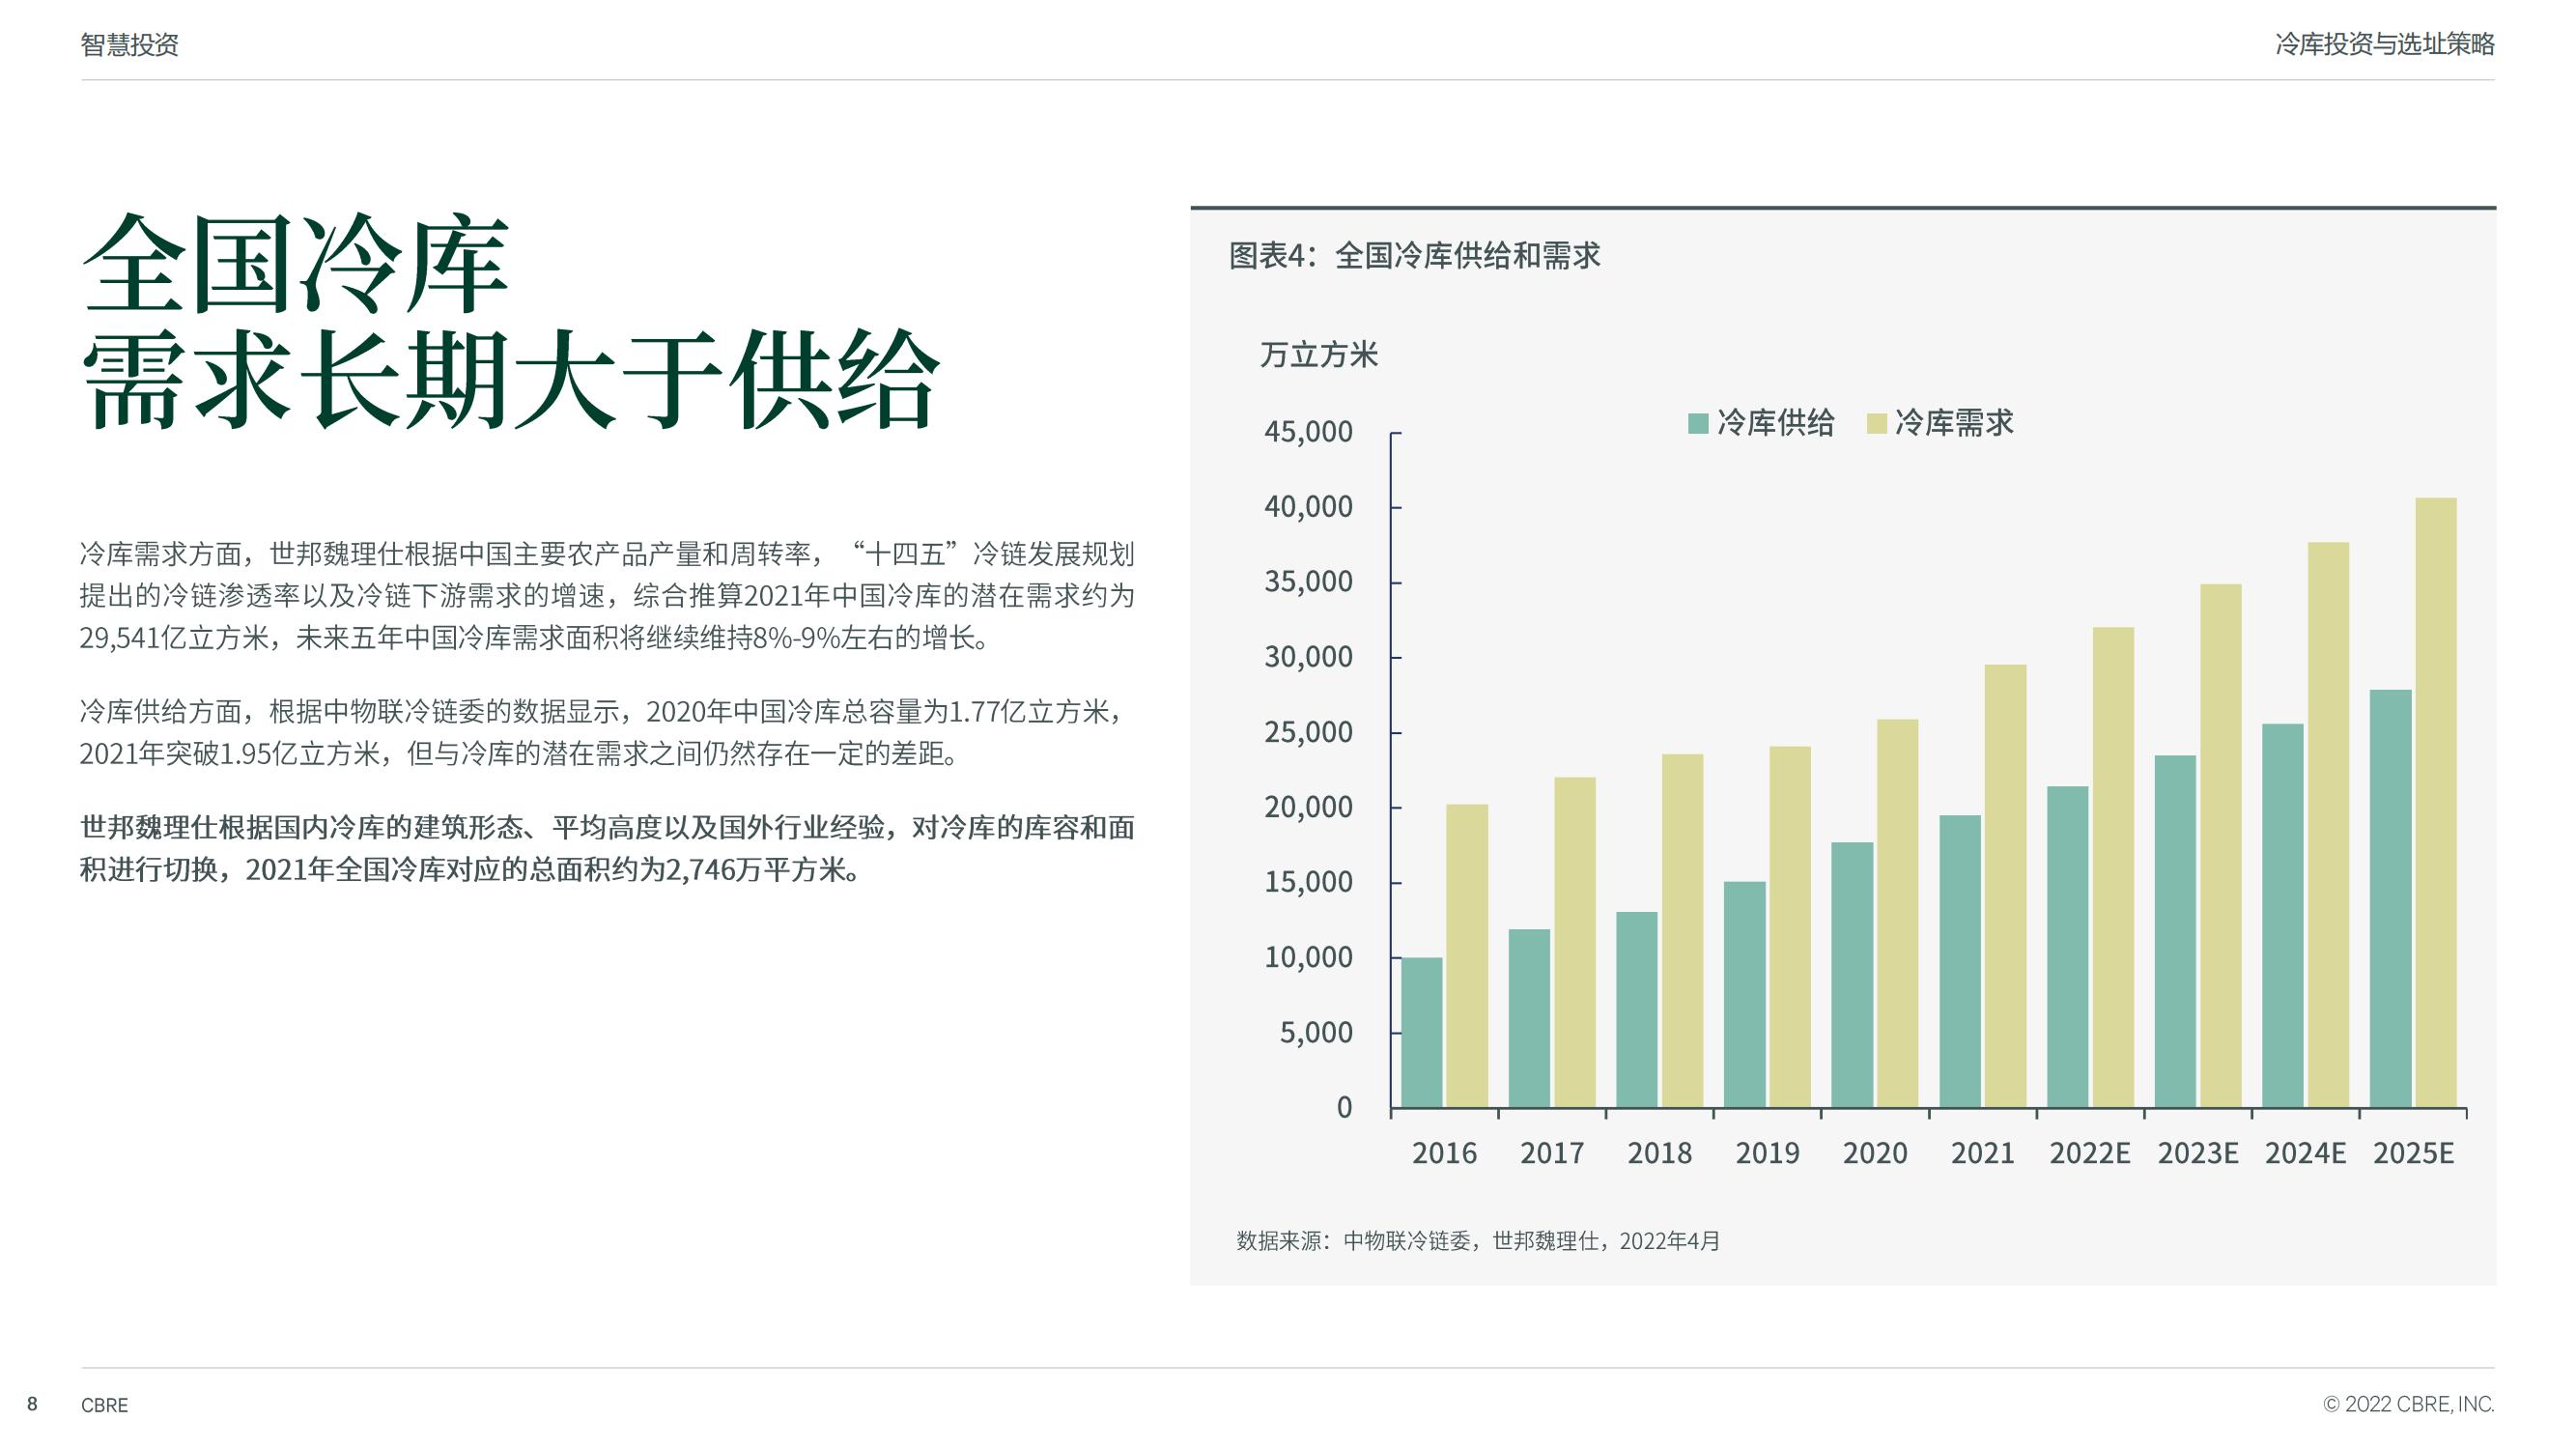Click the paragraph starting 冷库需求方面
This screenshot has width=2576, height=1449.
click(607, 596)
